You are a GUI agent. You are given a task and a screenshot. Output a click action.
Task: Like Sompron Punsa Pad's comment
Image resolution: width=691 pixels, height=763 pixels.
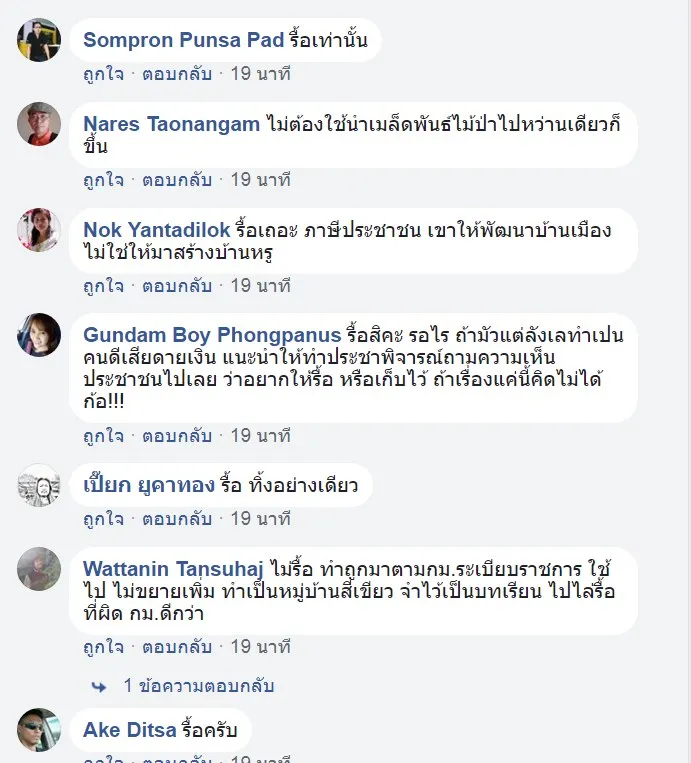[103, 74]
